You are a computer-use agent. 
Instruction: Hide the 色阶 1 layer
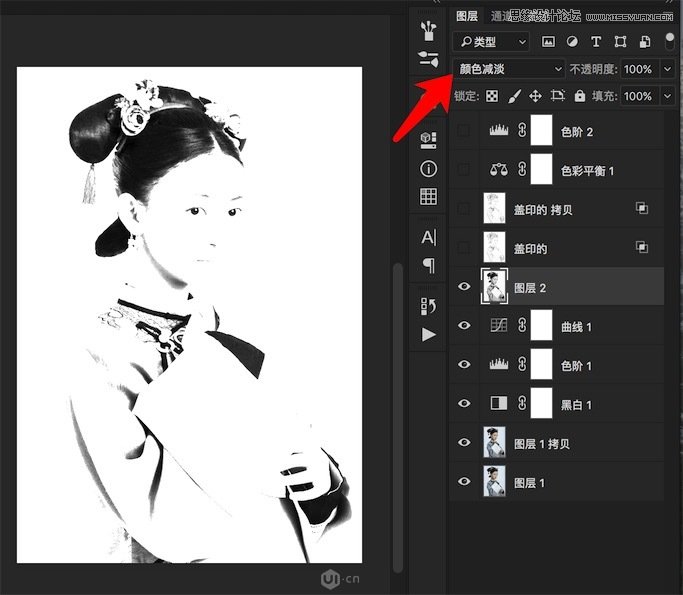[x=464, y=364]
